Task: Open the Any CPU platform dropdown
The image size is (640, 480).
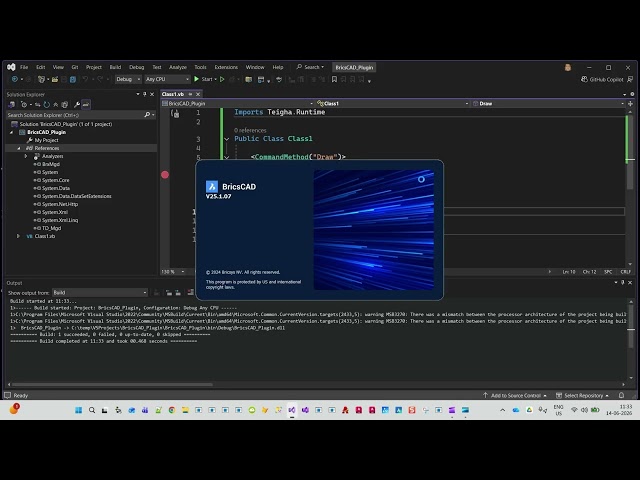Action: pyautogui.click(x=167, y=79)
